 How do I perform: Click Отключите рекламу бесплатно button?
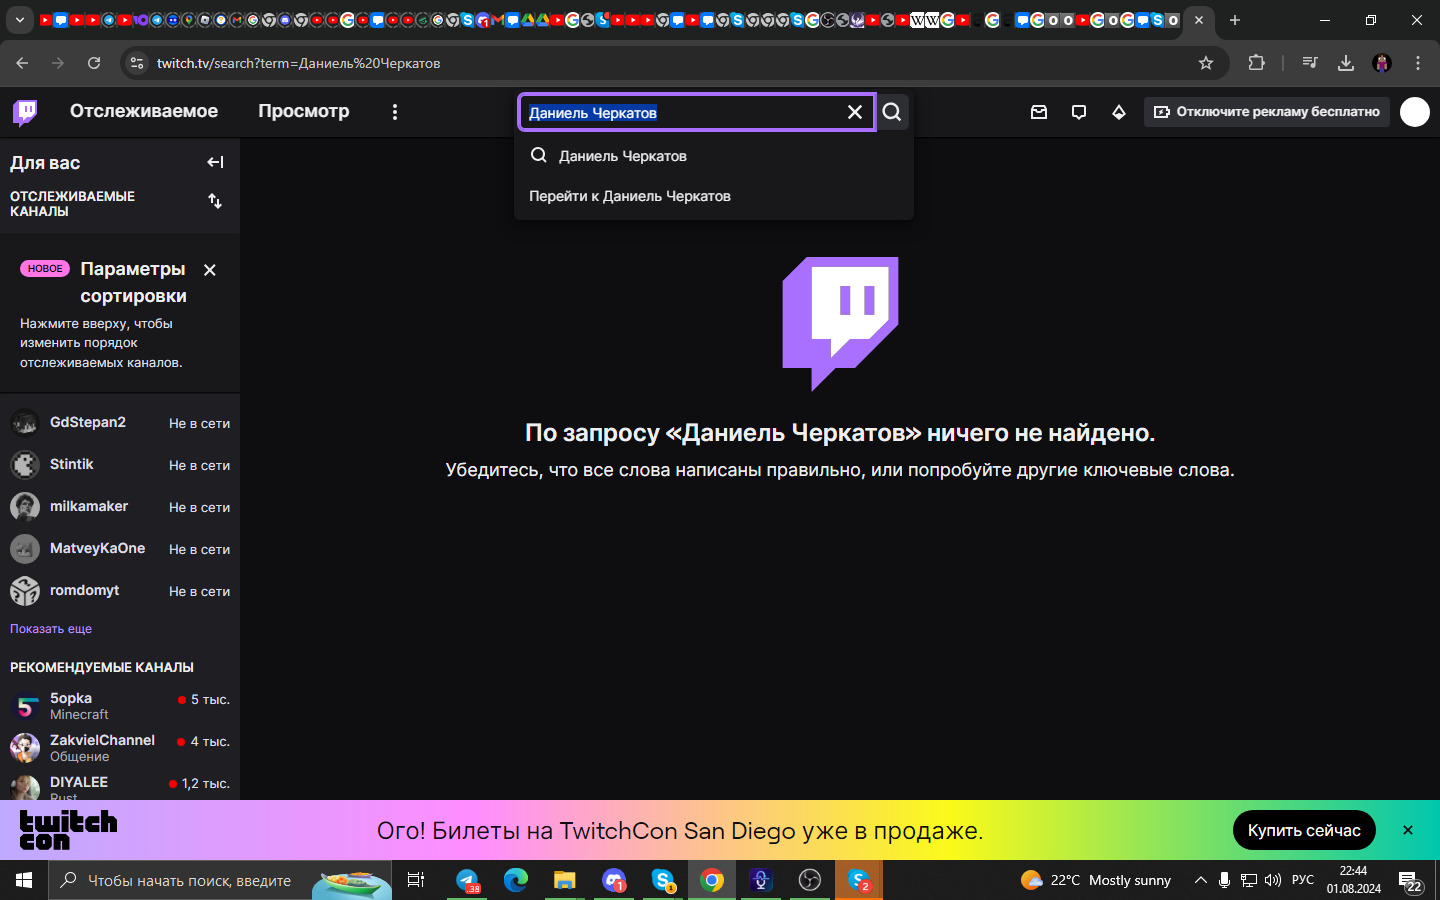point(1267,112)
